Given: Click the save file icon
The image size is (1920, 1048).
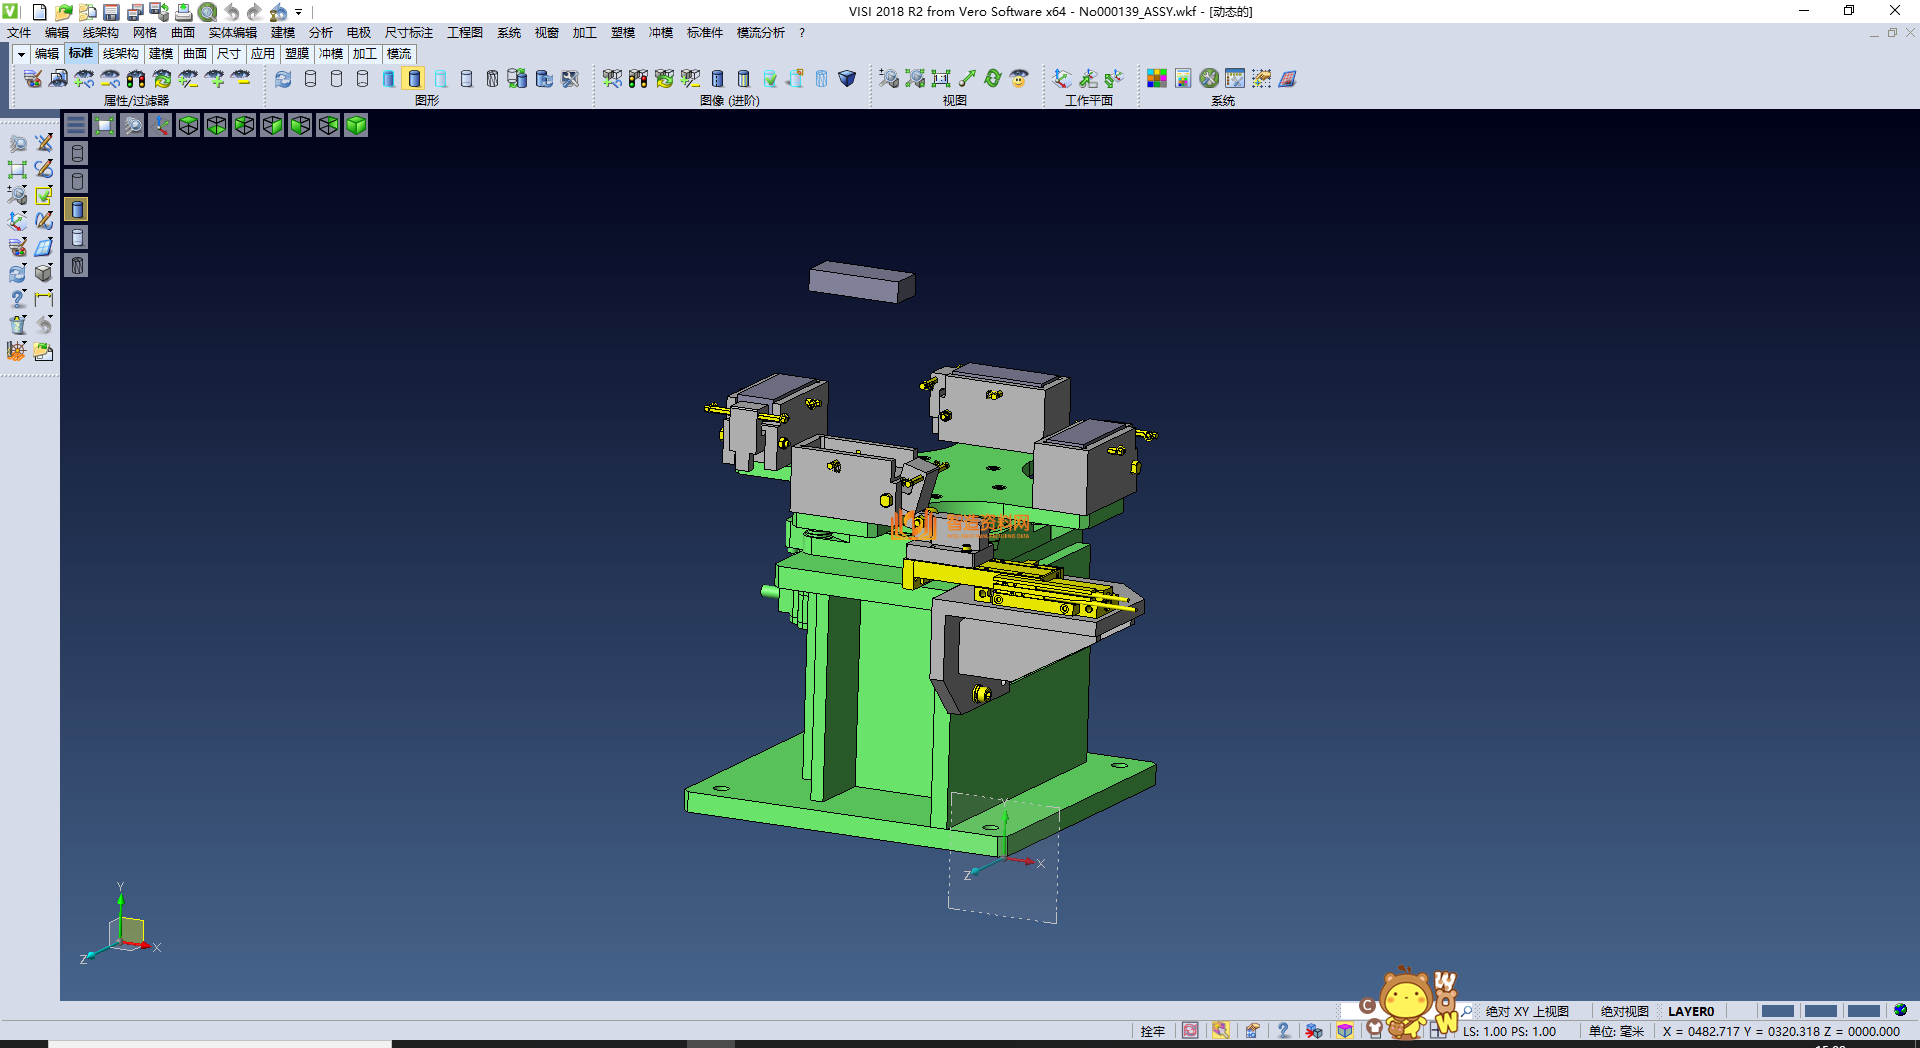Looking at the screenshot, I should click(x=111, y=12).
